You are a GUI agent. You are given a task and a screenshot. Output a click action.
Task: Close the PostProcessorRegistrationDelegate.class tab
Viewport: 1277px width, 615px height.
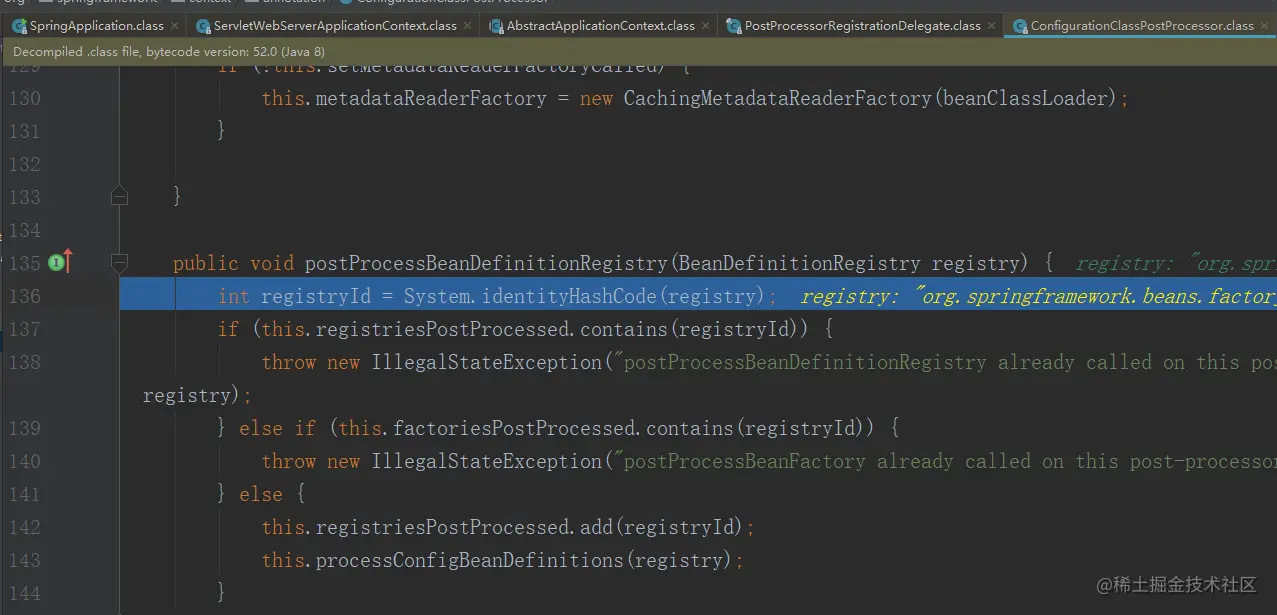point(992,27)
